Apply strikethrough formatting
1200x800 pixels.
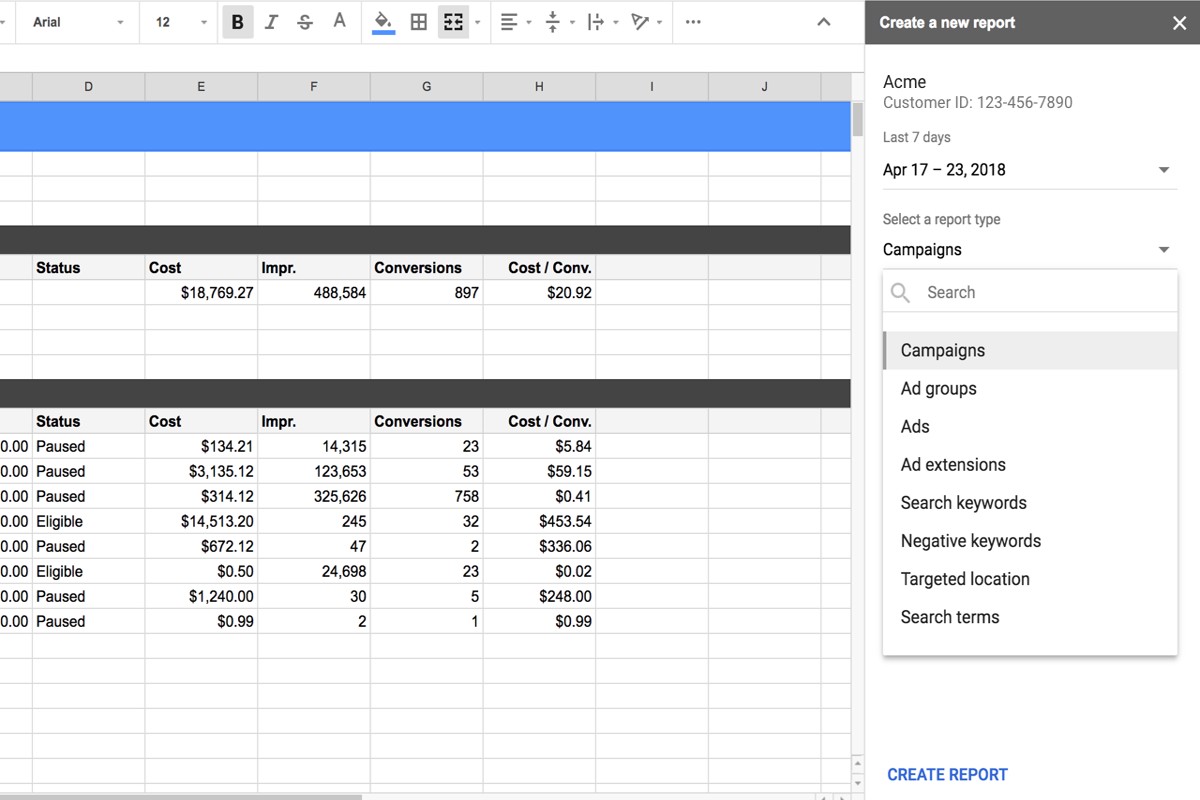(305, 22)
